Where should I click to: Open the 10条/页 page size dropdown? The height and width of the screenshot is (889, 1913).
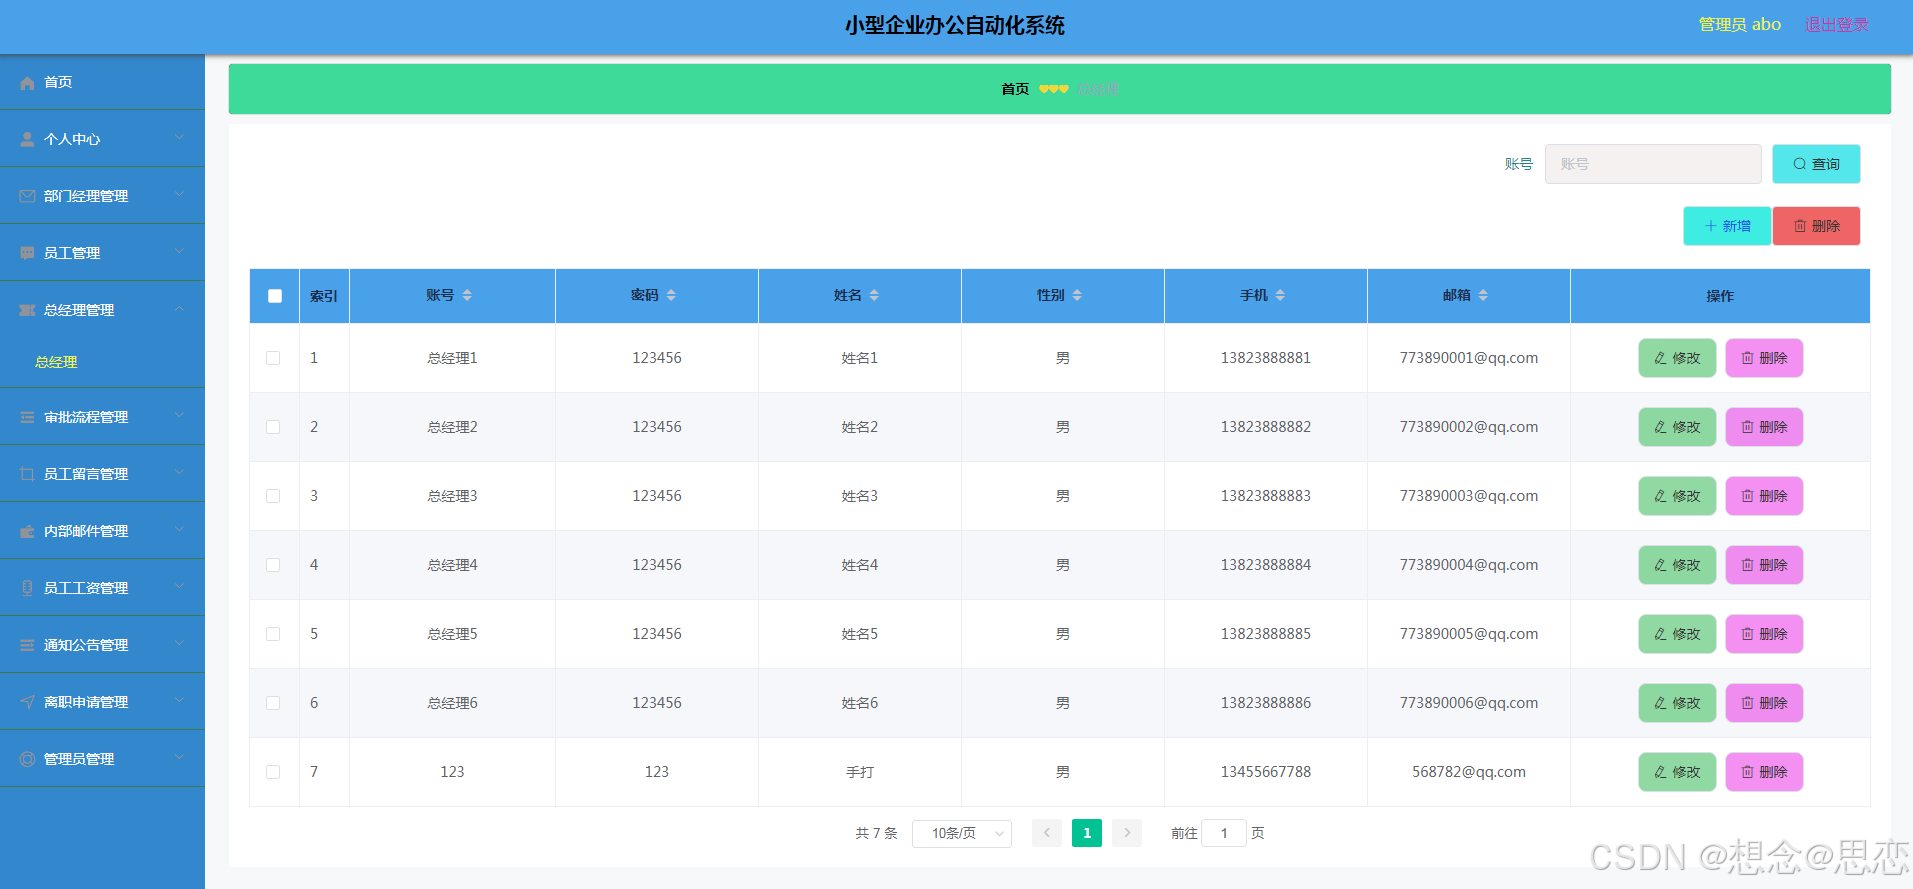[962, 834]
